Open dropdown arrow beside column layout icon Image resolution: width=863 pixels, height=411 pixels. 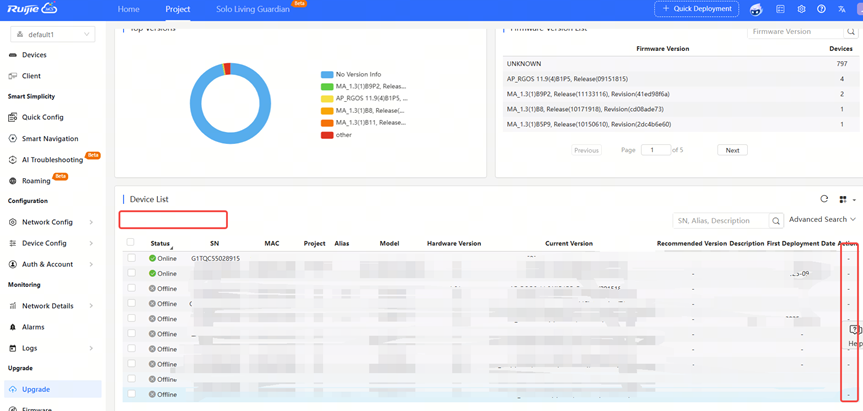tap(854, 200)
